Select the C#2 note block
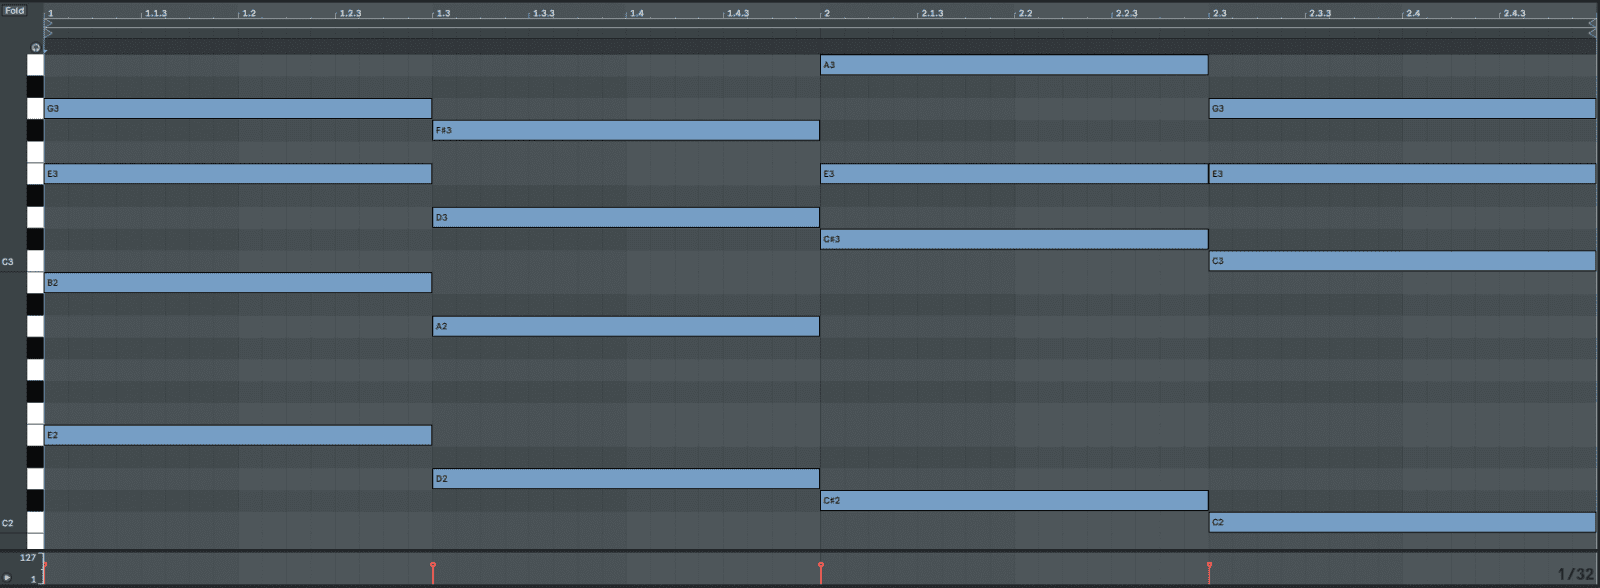1600x588 pixels. (1014, 500)
